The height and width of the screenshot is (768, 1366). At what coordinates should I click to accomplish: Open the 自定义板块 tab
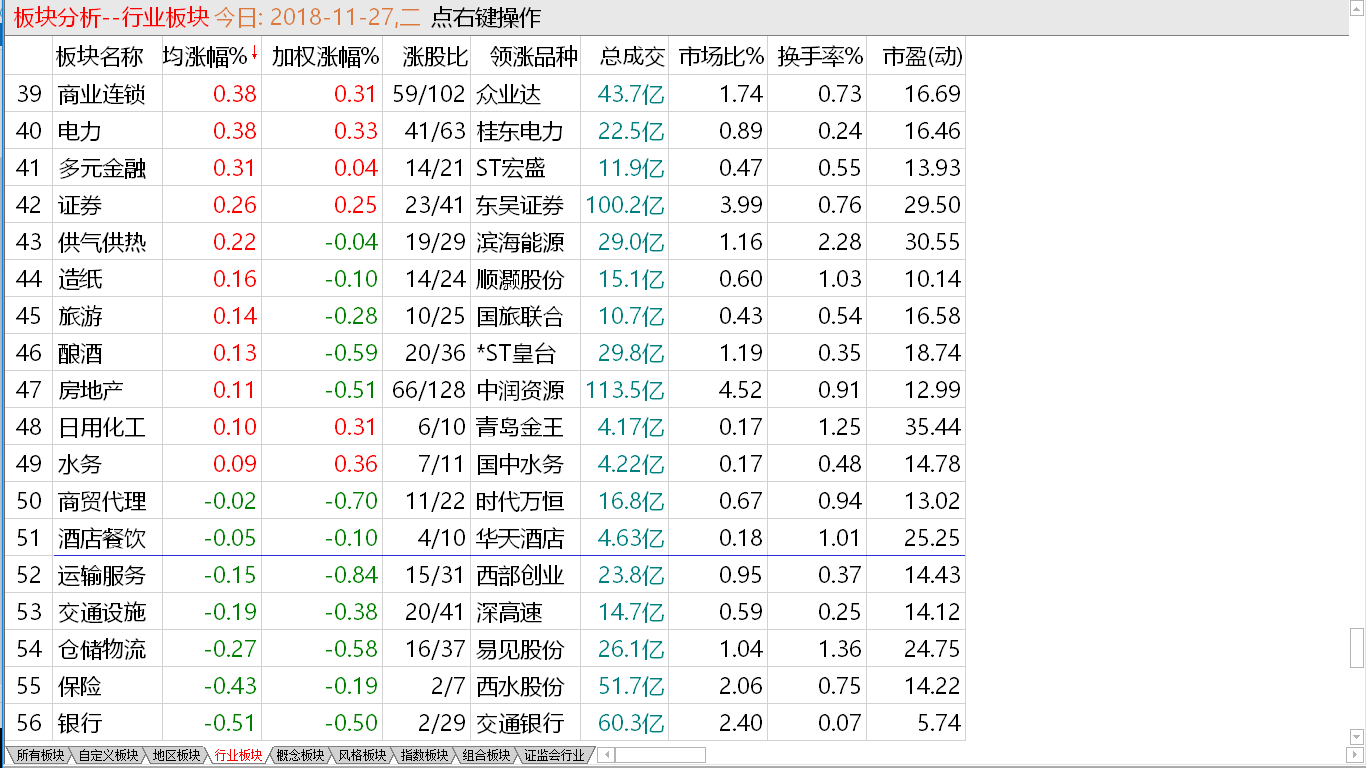tap(108, 755)
